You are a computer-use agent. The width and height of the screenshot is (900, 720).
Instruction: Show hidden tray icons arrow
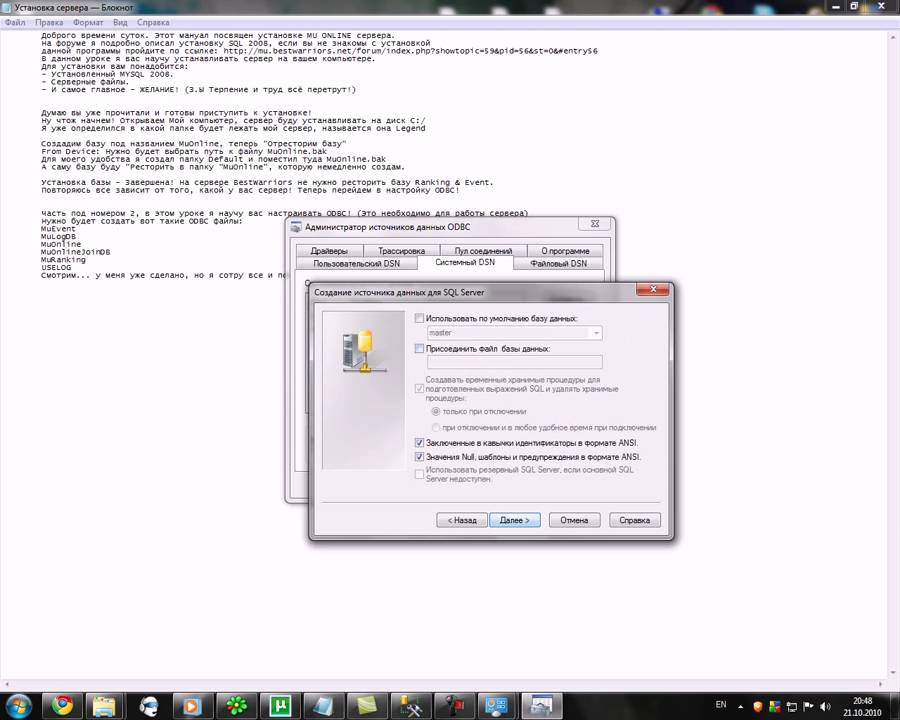pos(740,706)
